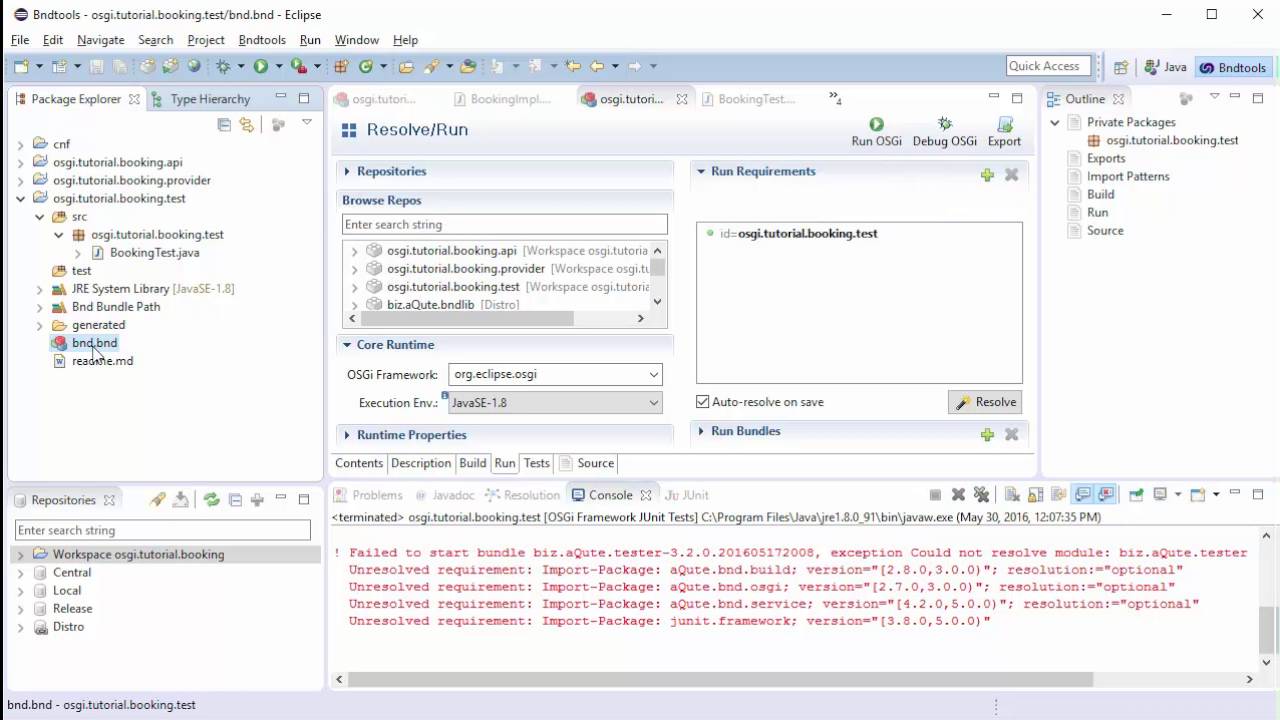Click the Export icon in Resolve/Run
The image size is (1280, 720).
point(1004,124)
